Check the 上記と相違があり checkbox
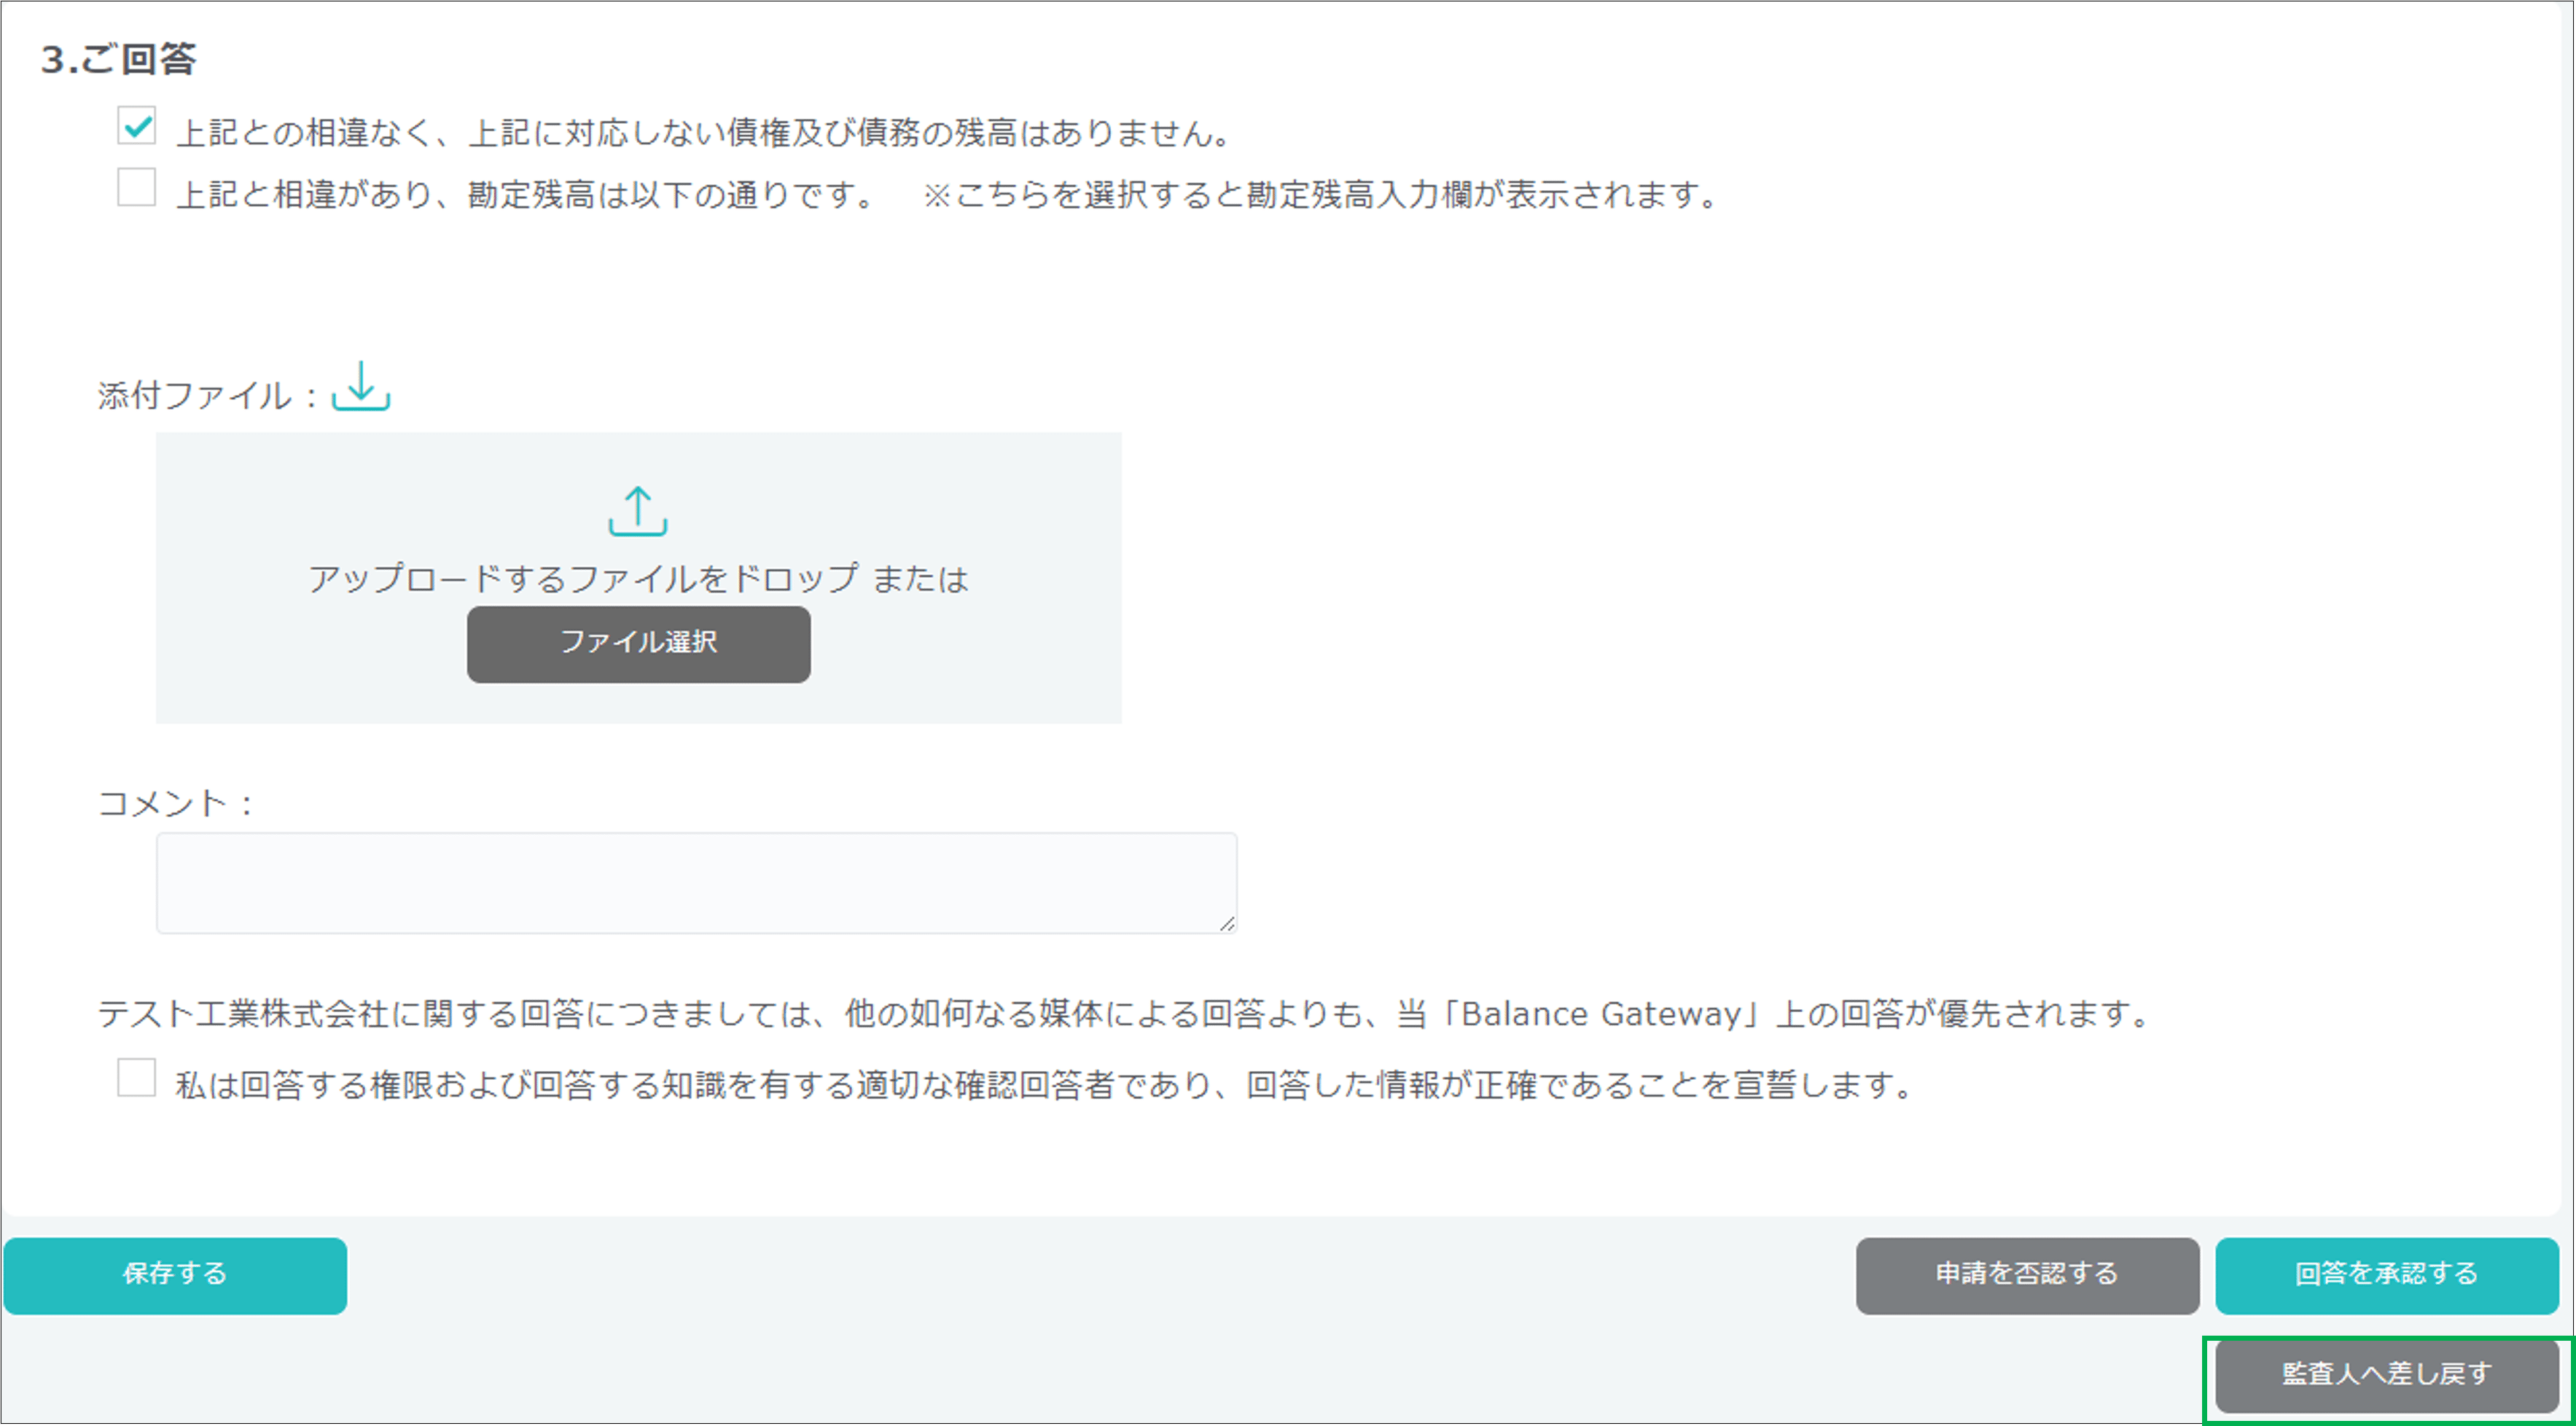Screen dimensions: 2576x1426 pos(136,187)
